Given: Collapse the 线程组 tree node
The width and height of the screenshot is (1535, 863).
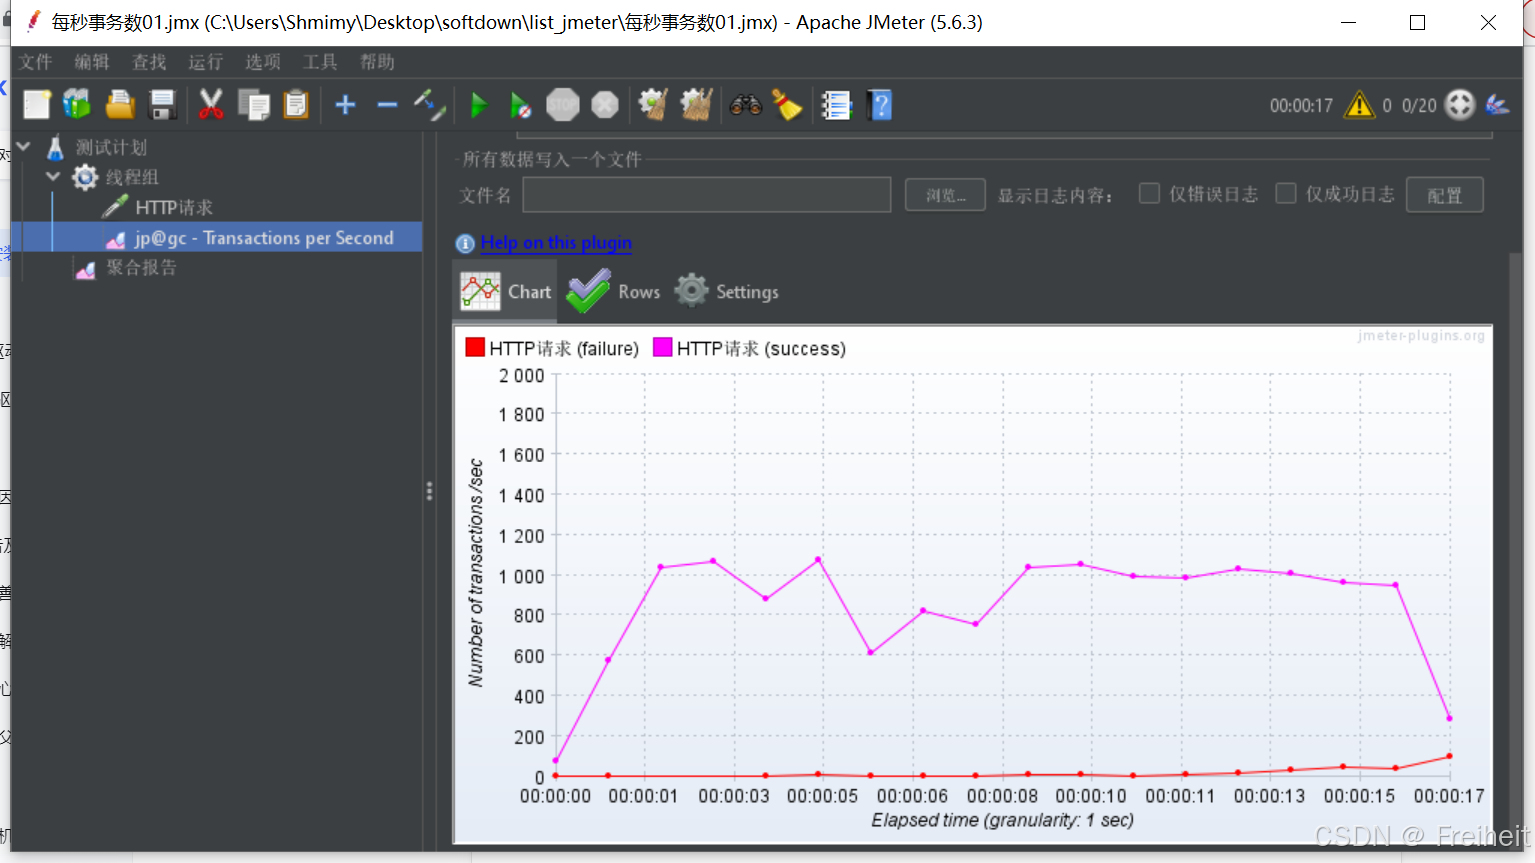Looking at the screenshot, I should 53,176.
